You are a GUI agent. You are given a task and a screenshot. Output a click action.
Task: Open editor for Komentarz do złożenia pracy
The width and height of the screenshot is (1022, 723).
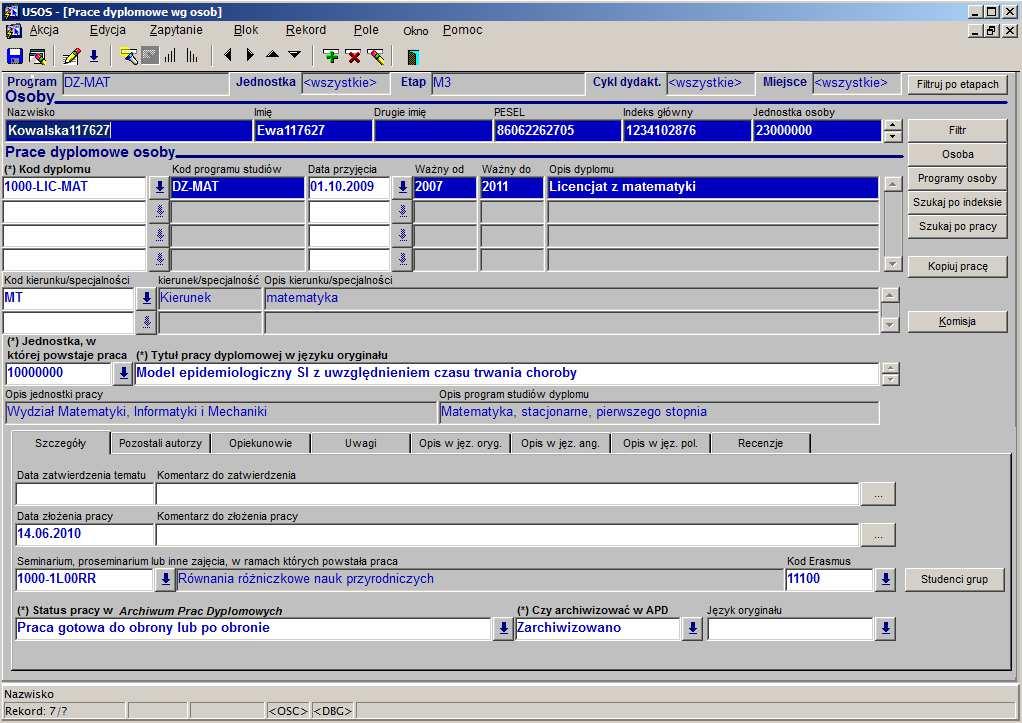point(878,535)
